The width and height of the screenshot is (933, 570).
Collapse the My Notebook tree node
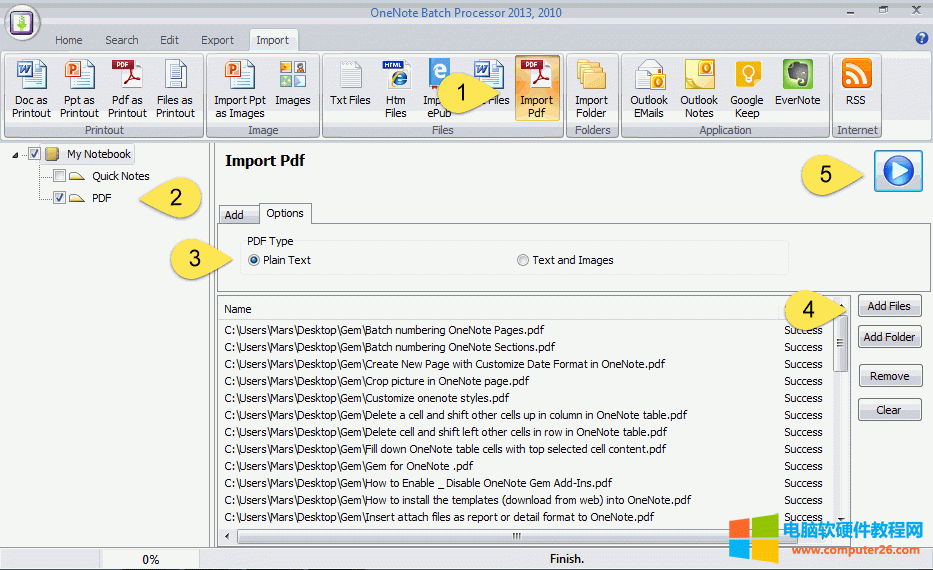16,155
